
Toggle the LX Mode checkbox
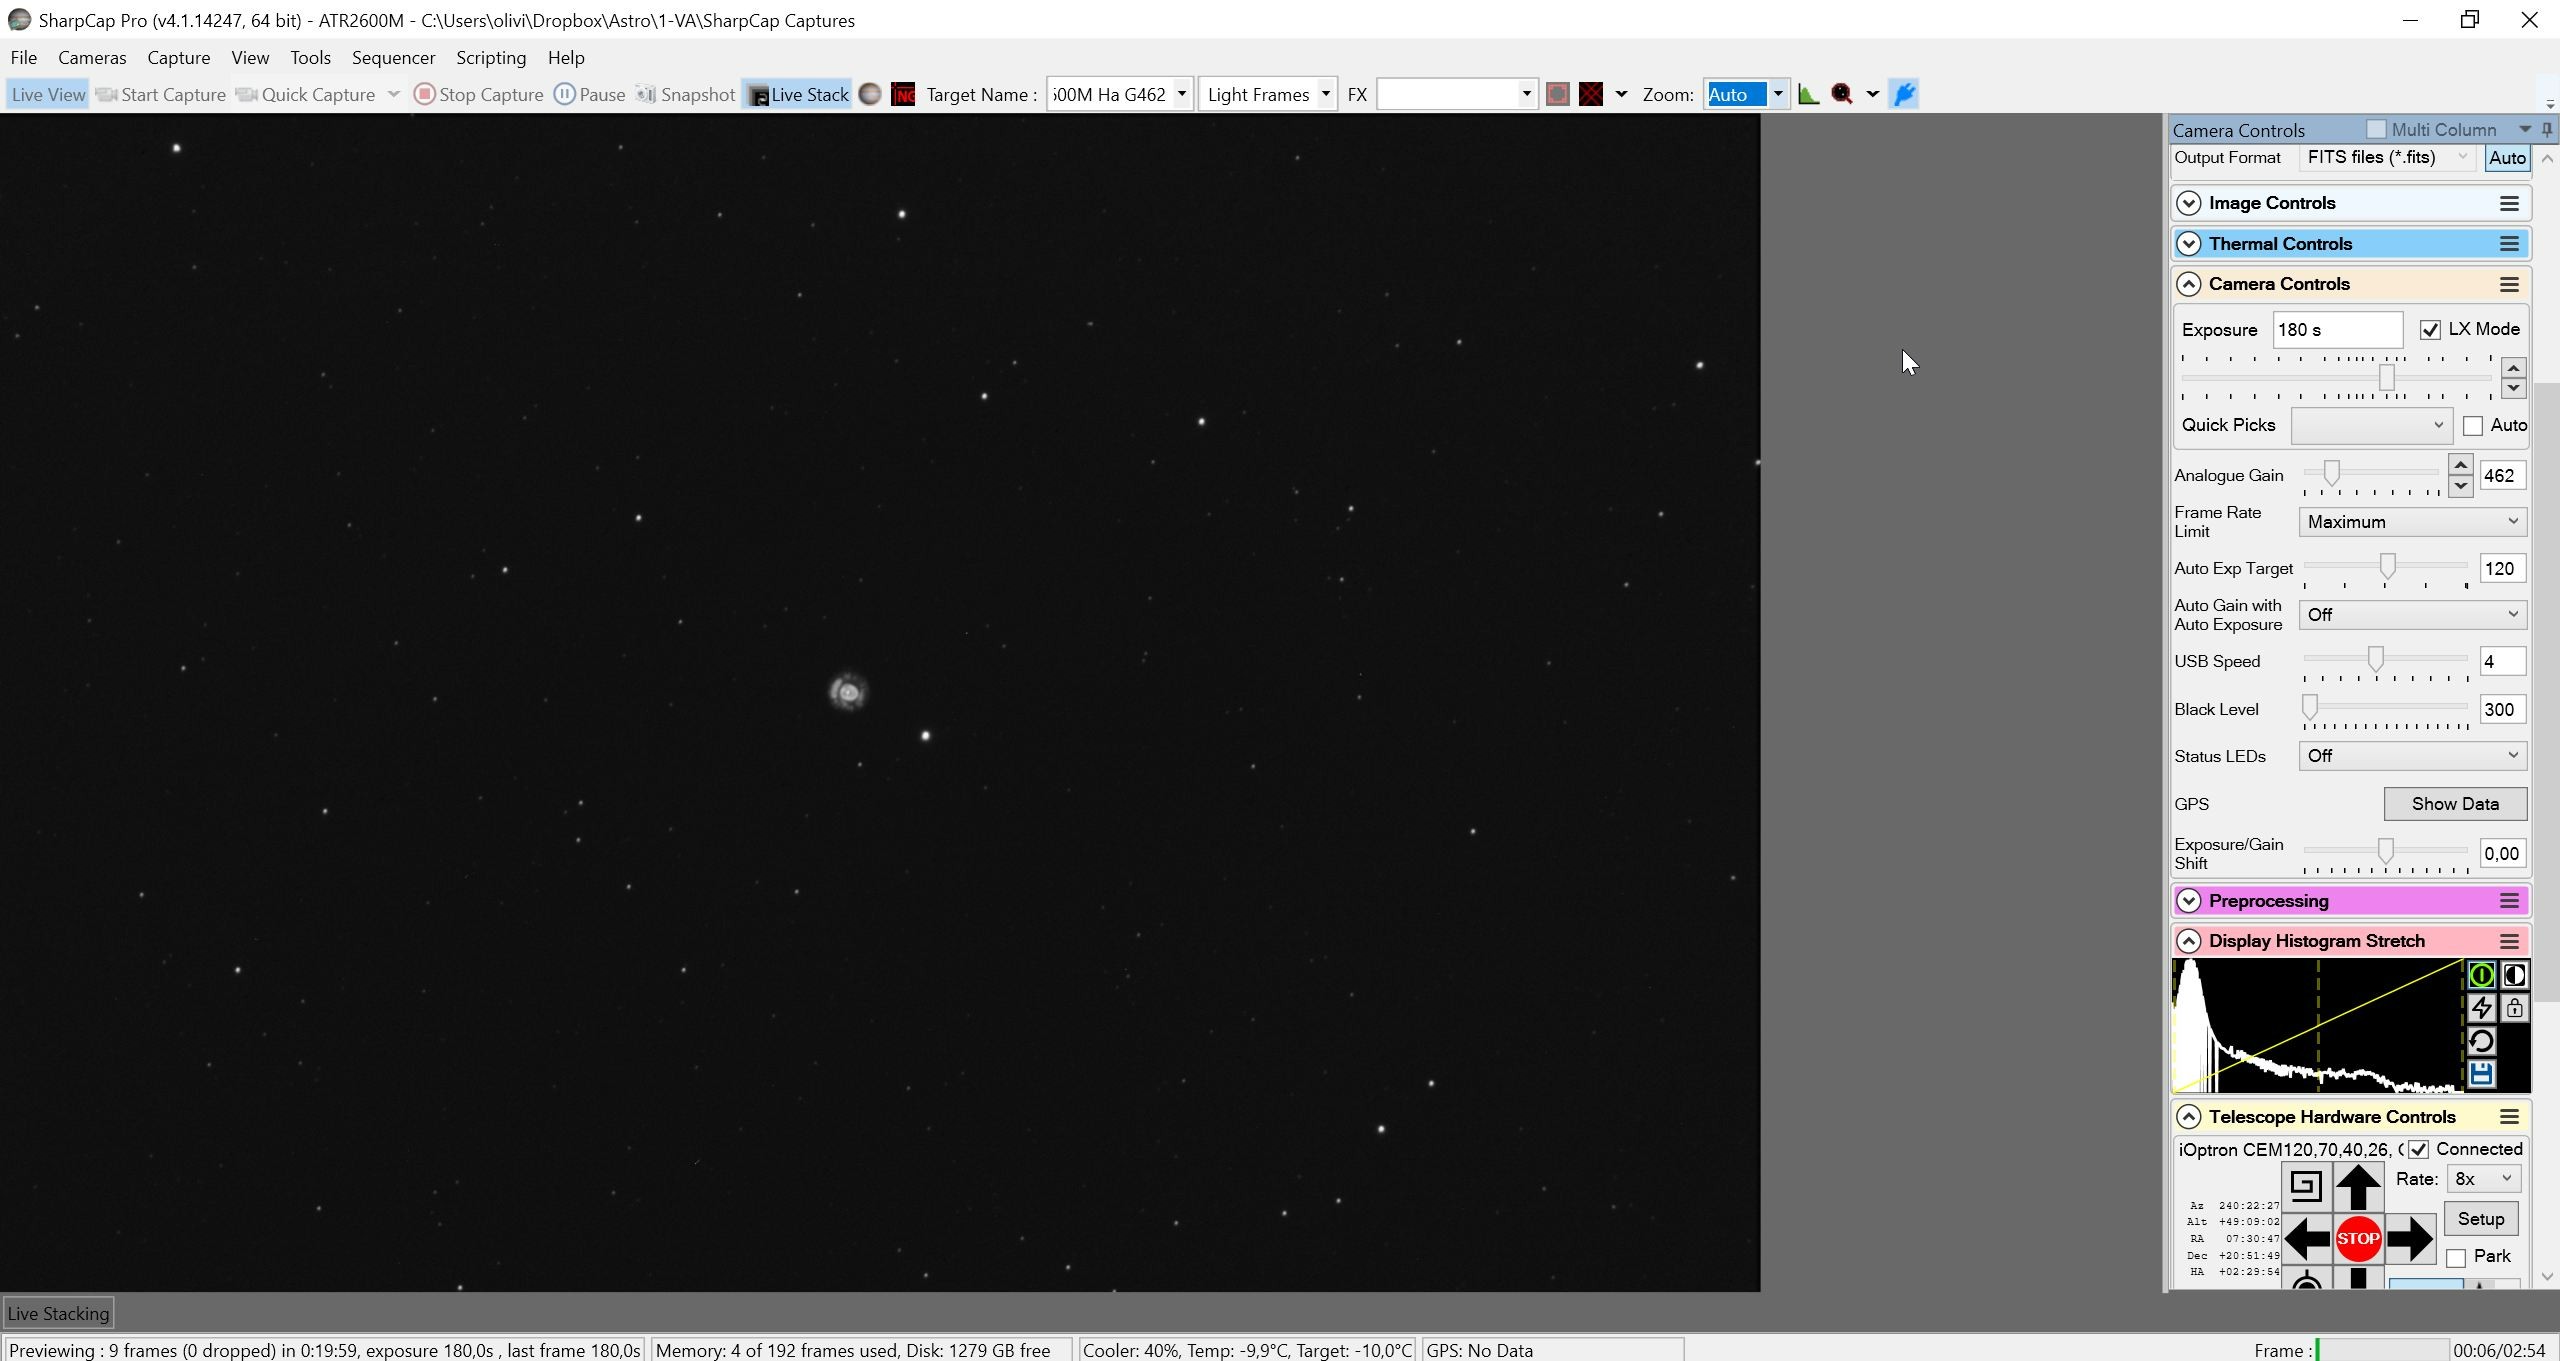[2430, 330]
